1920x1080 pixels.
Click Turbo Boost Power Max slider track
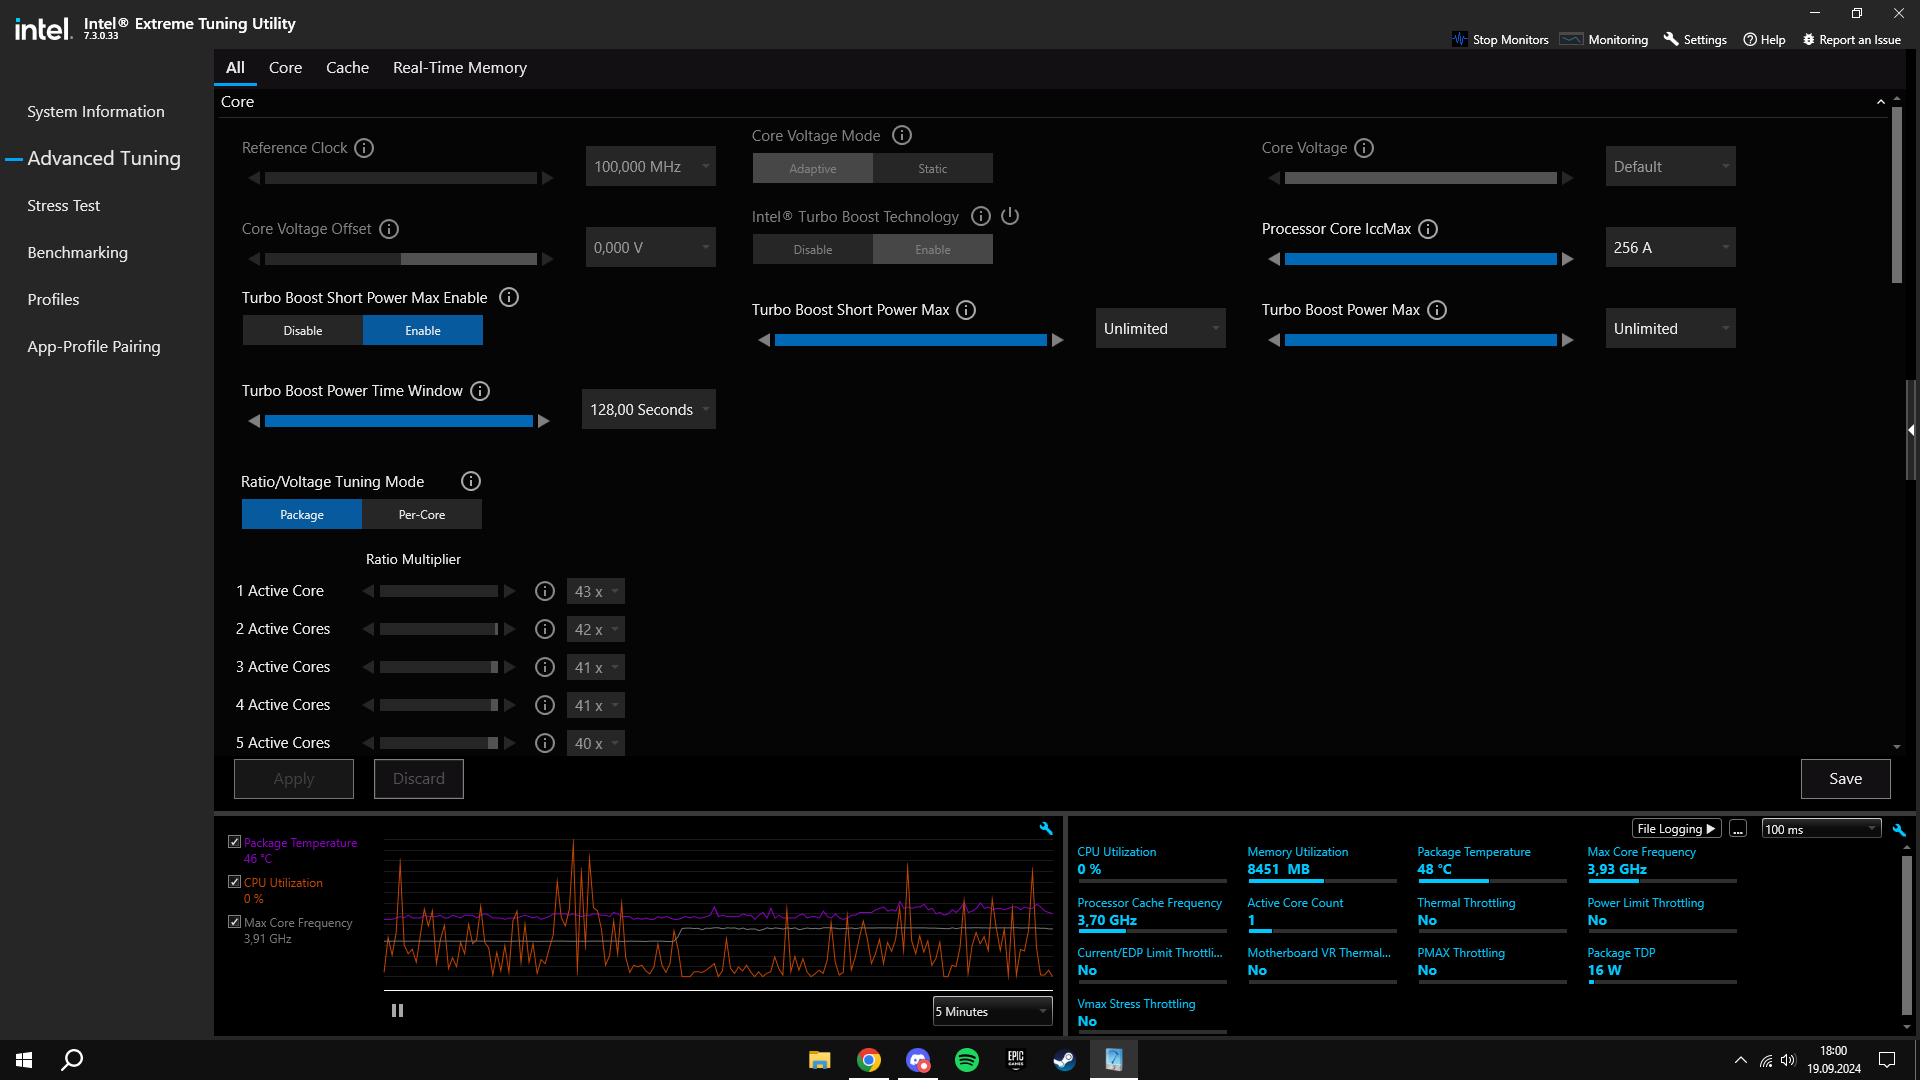tap(1420, 341)
